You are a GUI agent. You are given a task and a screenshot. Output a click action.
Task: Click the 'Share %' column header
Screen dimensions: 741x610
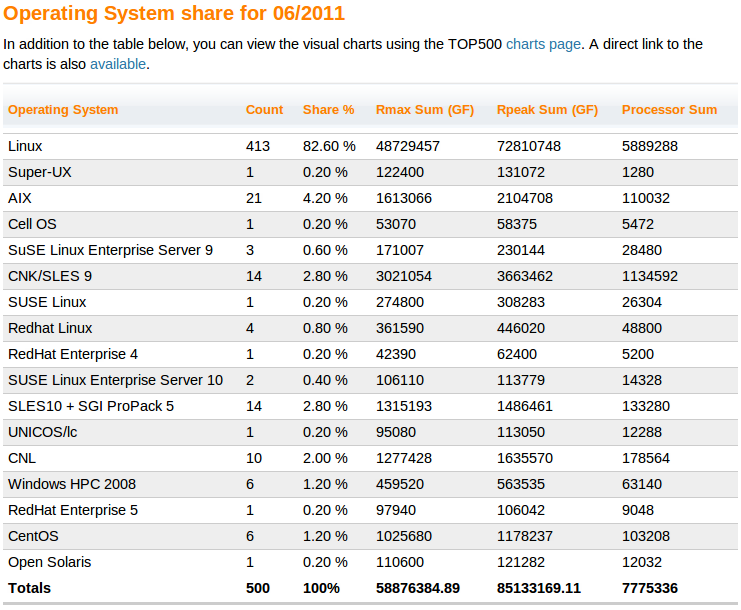click(328, 110)
